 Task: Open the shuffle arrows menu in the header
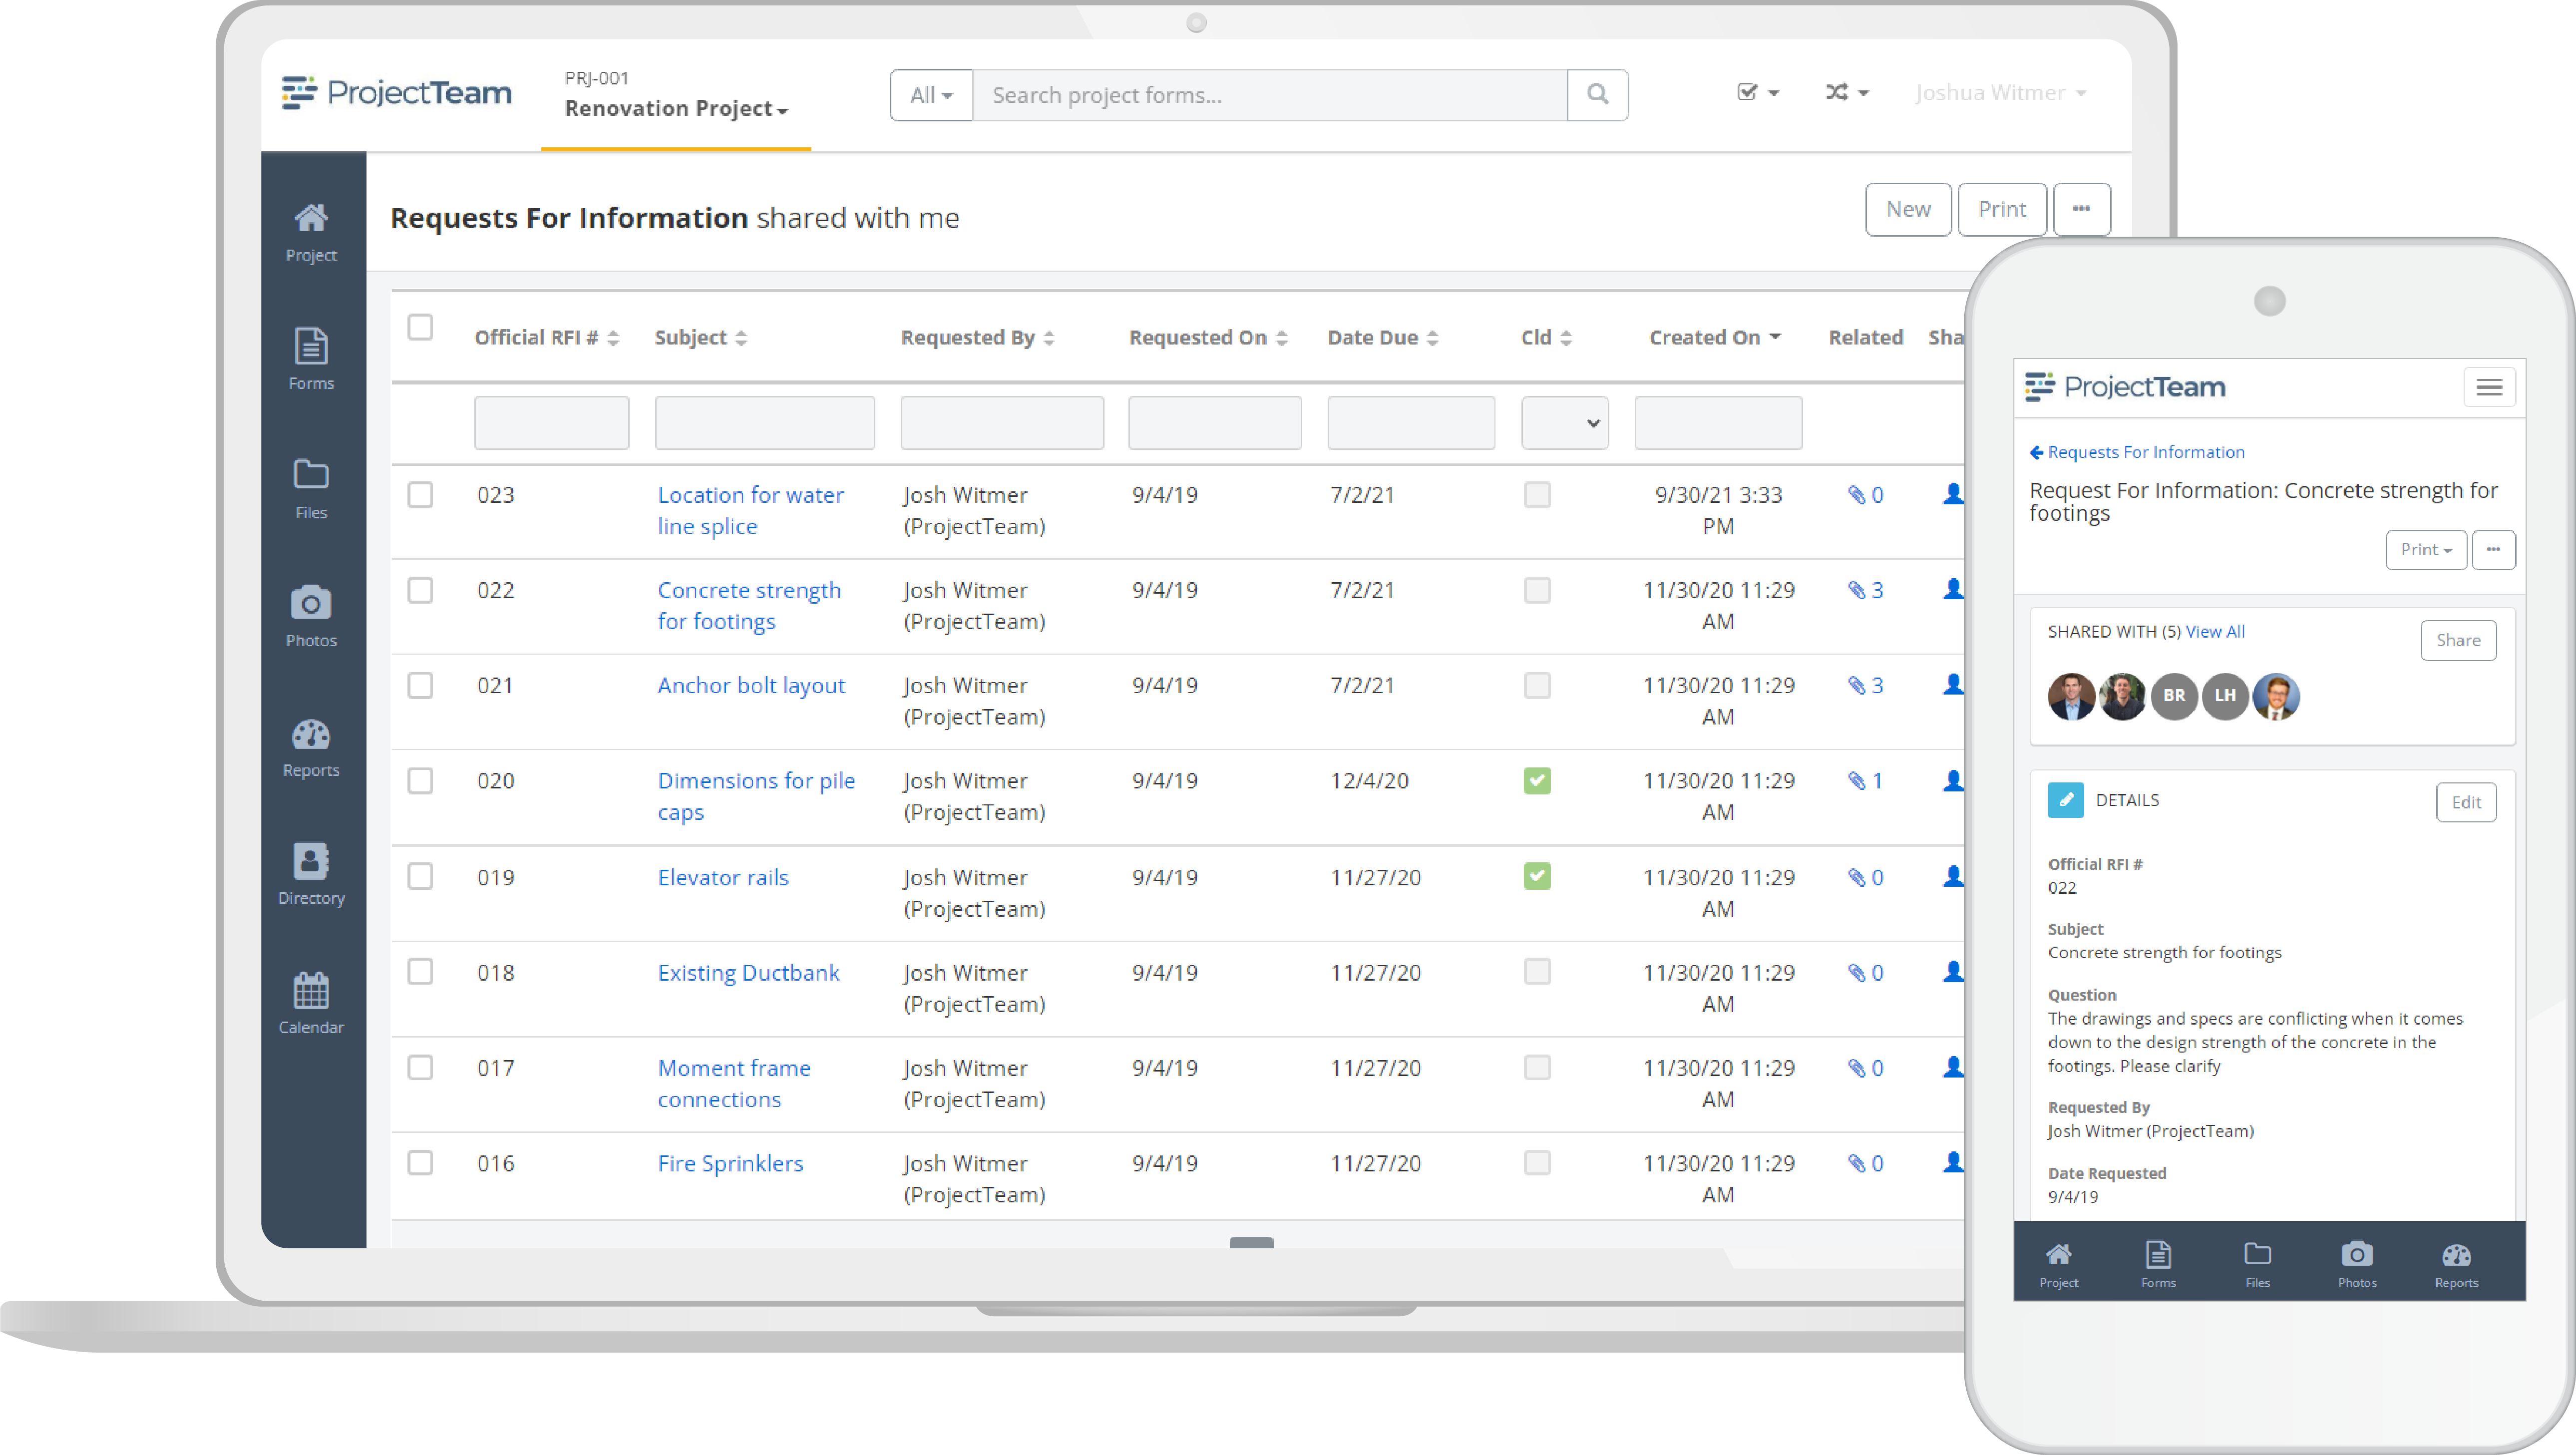(x=1846, y=93)
